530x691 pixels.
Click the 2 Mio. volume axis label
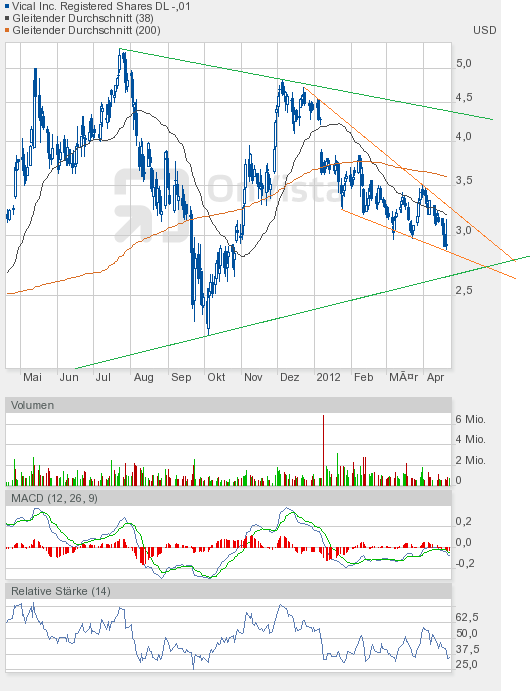tap(471, 461)
